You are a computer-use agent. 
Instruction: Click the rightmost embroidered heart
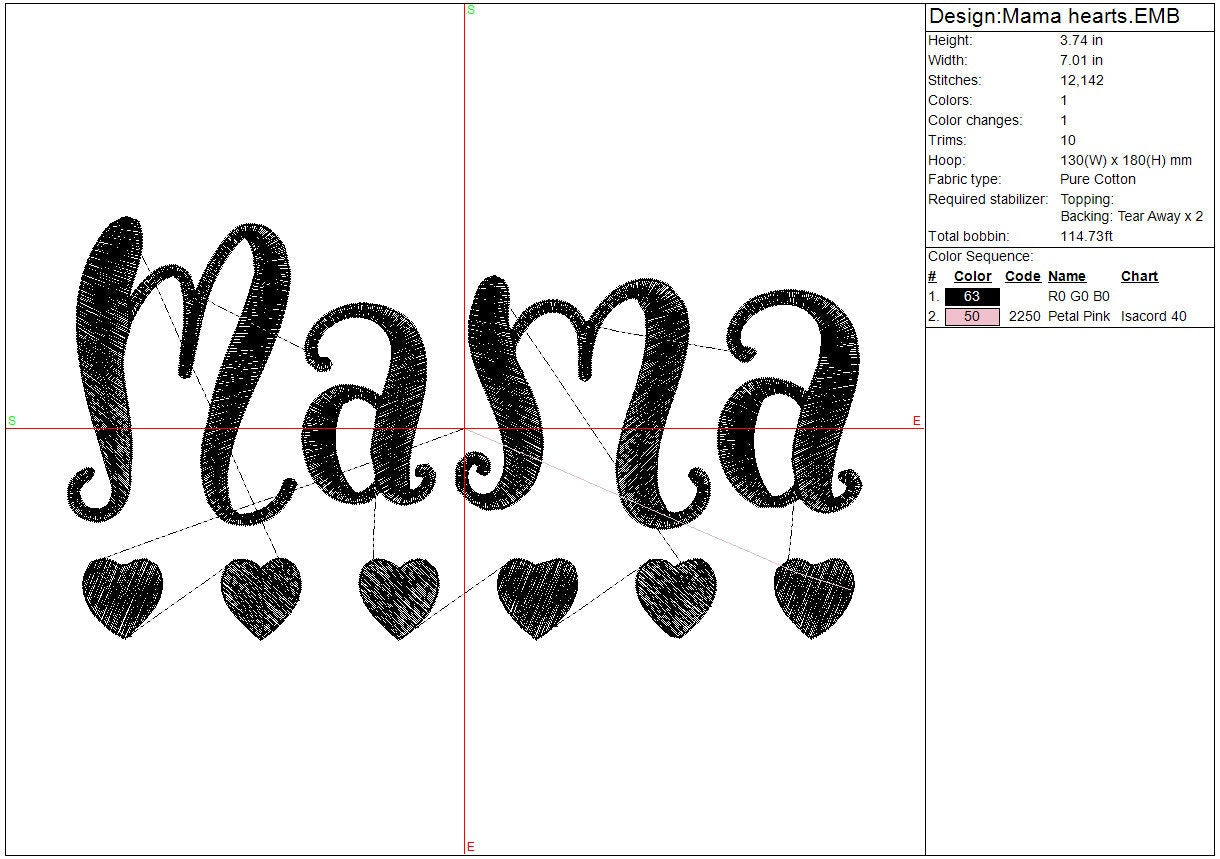pyautogui.click(x=814, y=596)
